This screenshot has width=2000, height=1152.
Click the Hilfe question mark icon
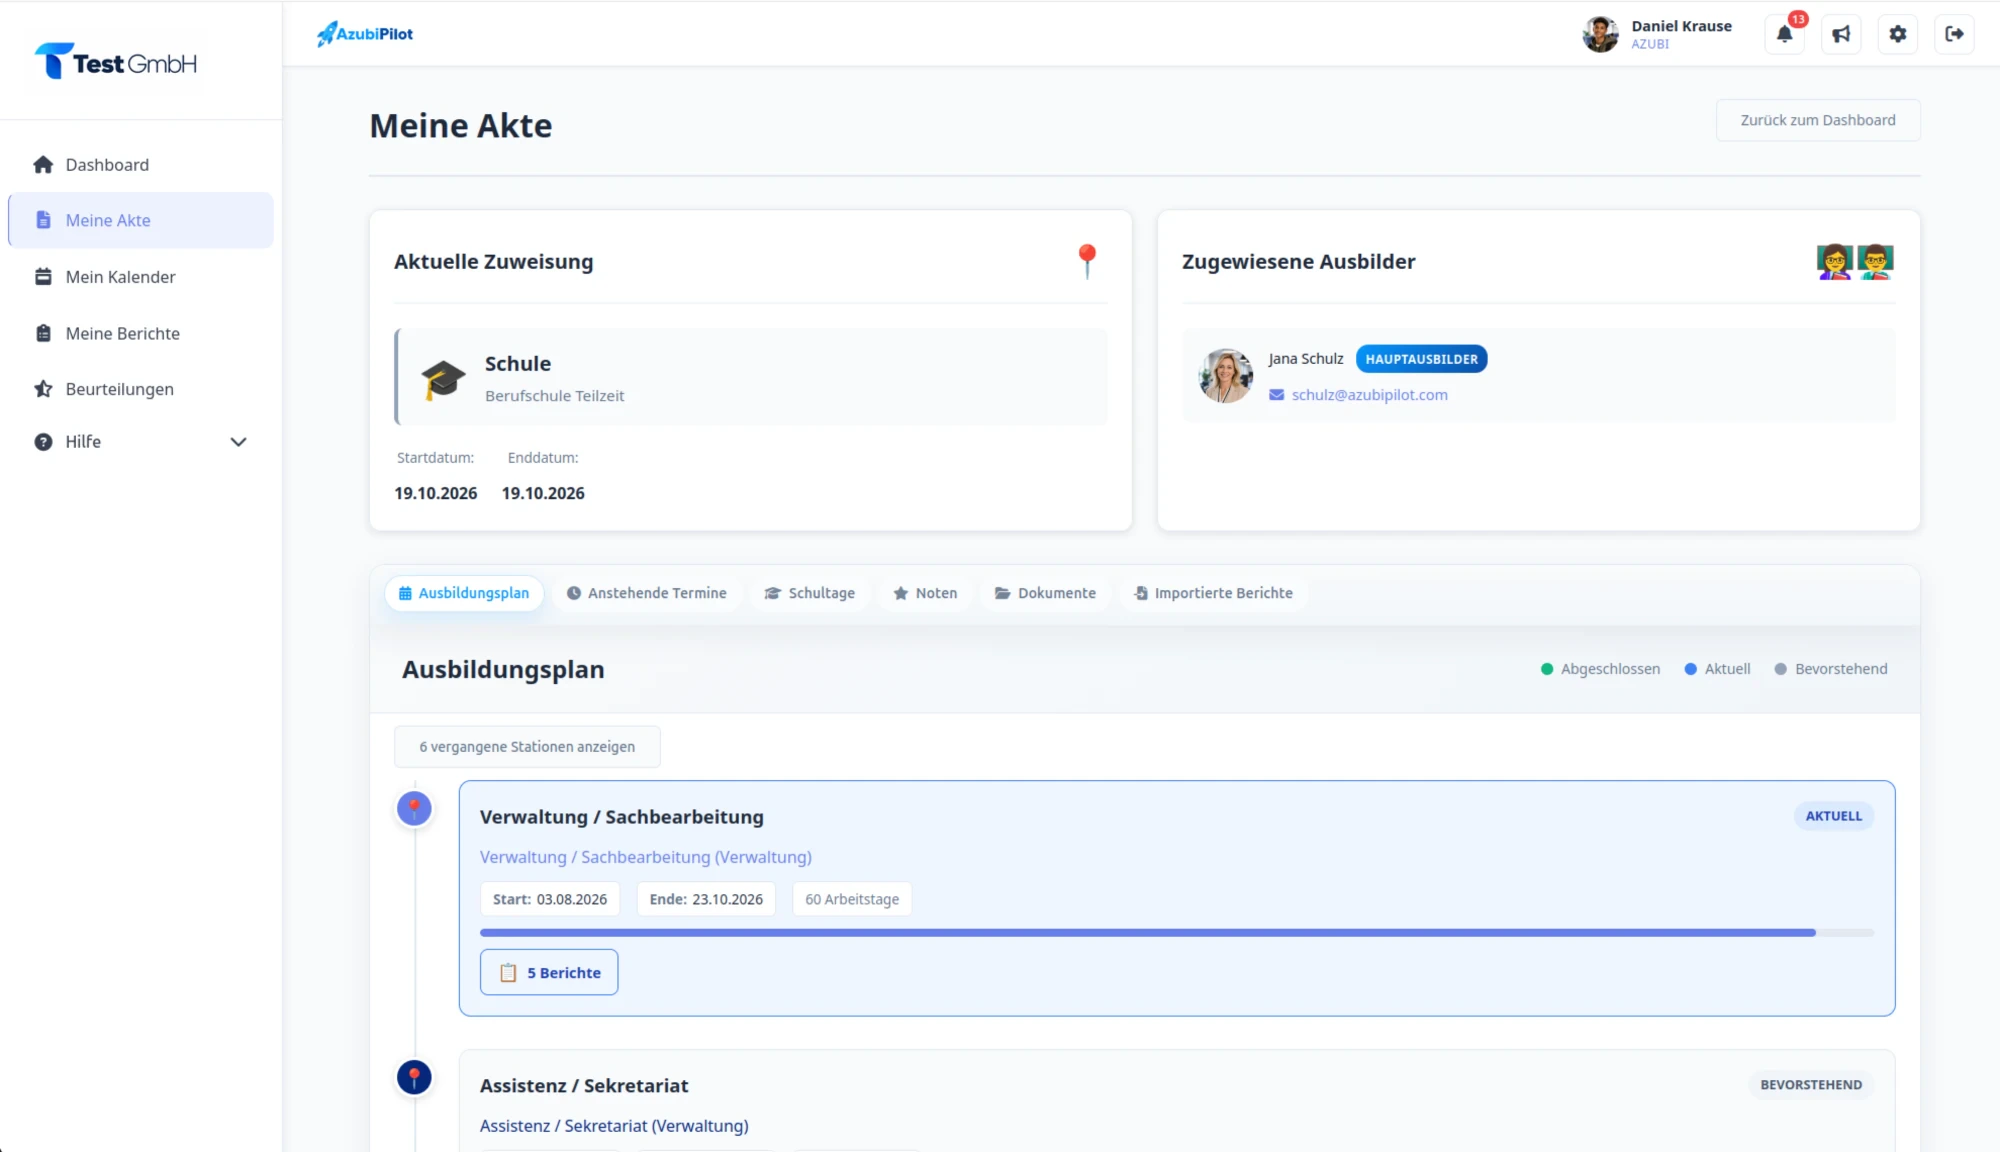point(43,442)
